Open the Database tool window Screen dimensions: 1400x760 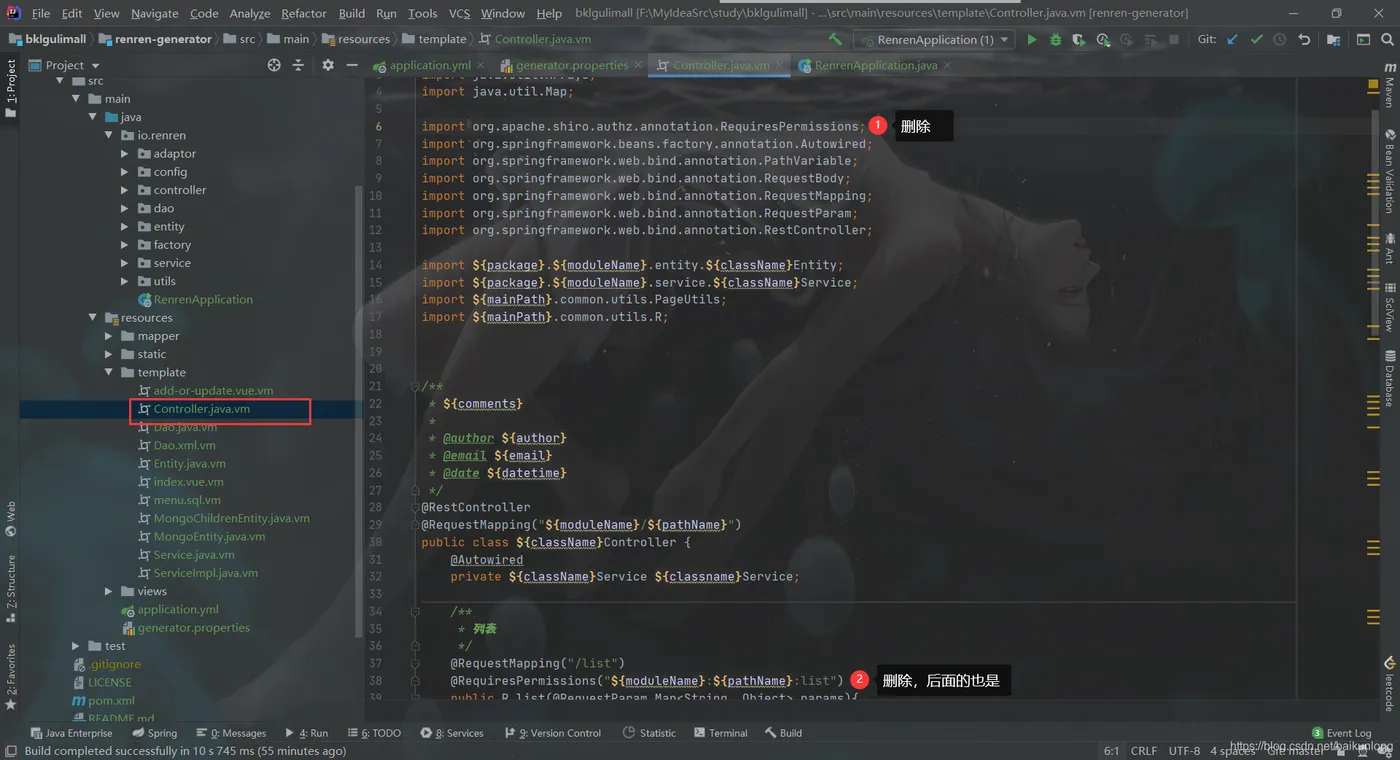point(1389,379)
